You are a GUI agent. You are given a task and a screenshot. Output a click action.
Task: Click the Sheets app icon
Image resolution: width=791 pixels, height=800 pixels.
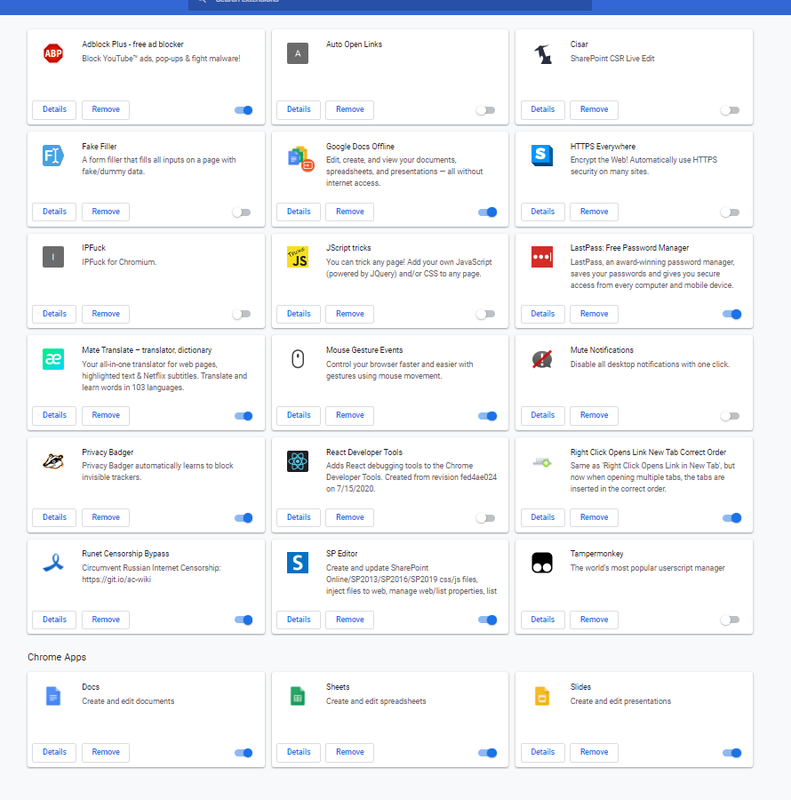tap(298, 696)
